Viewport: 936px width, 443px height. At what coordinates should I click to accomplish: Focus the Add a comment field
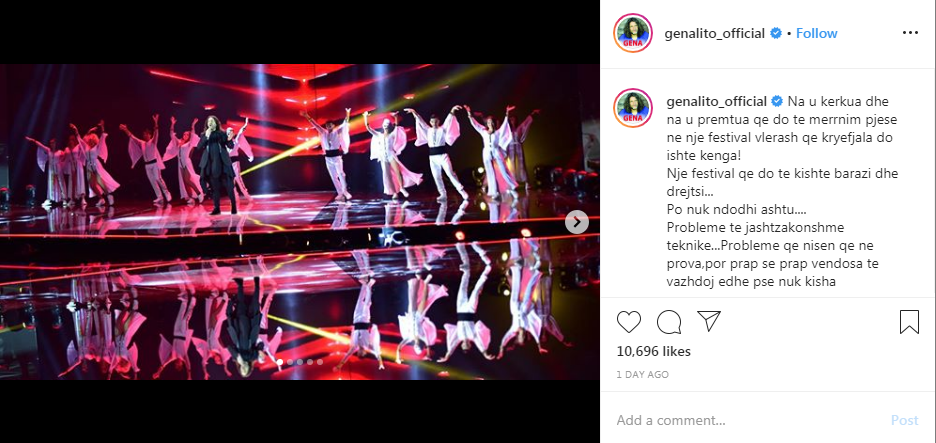[x=746, y=420]
